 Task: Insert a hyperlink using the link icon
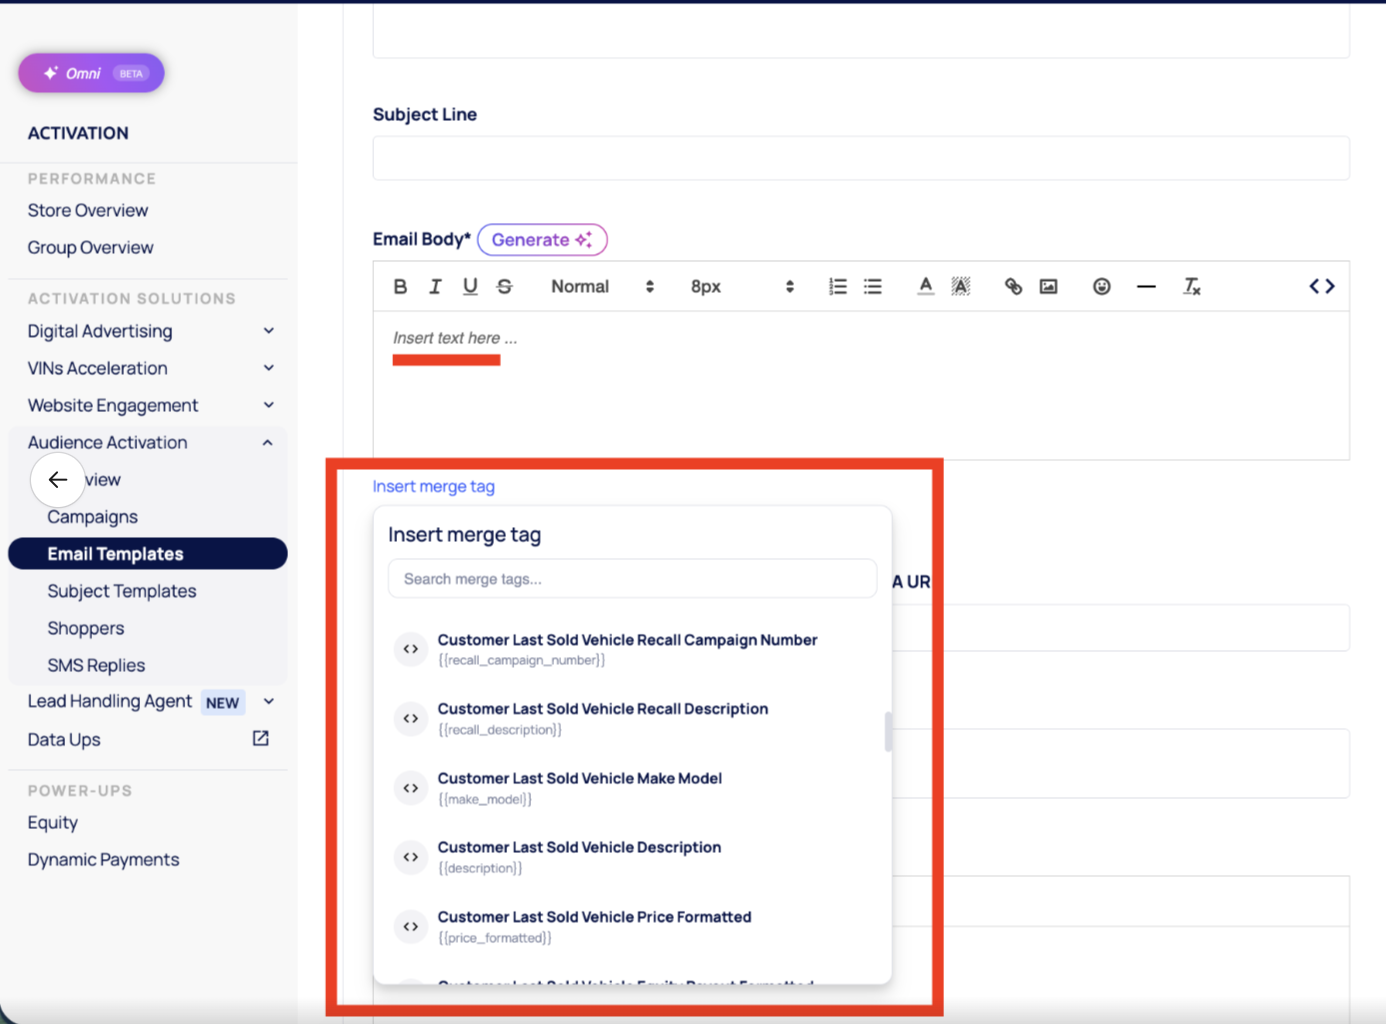(1013, 287)
